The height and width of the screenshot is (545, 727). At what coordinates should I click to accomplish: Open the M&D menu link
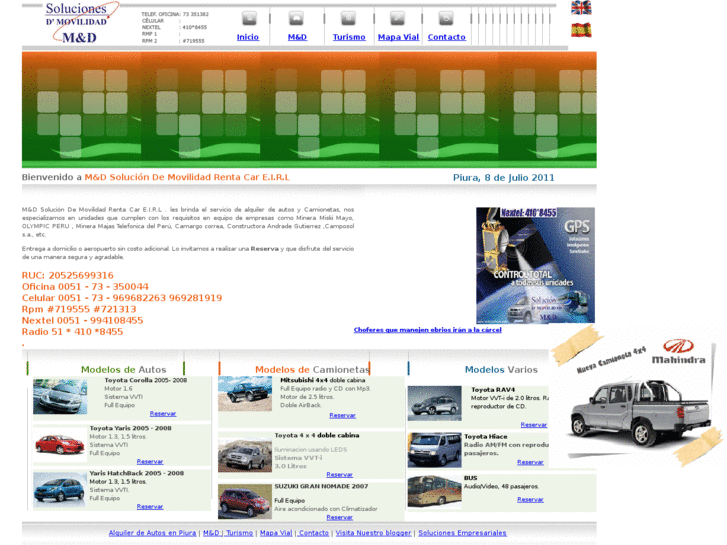297,37
